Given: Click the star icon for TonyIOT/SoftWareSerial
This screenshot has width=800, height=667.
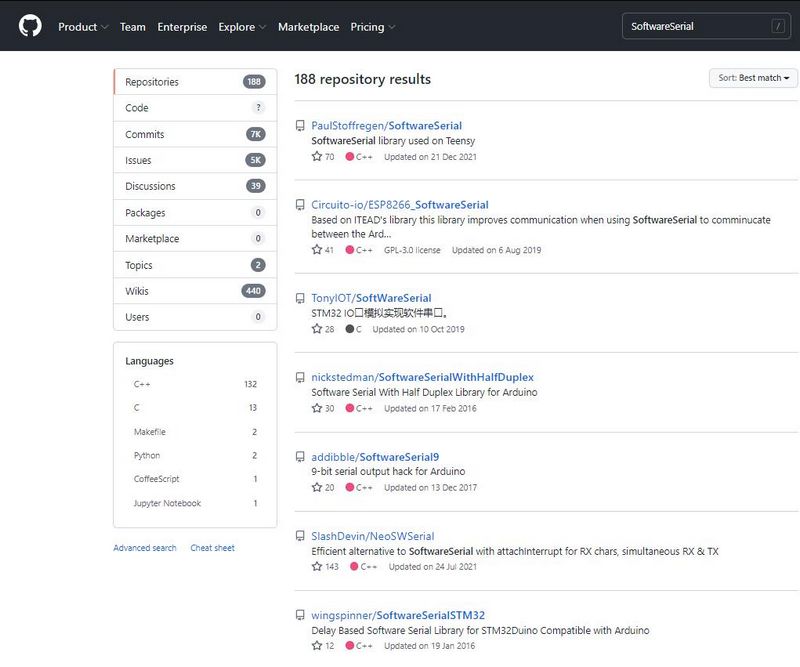Looking at the screenshot, I should tap(317, 329).
